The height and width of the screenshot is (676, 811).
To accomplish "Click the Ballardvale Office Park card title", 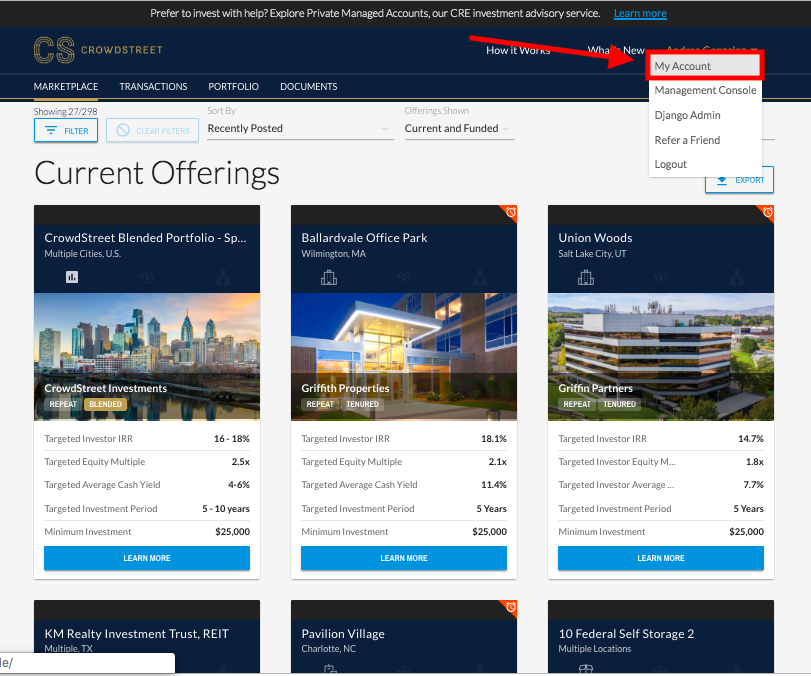I will pyautogui.click(x=365, y=238).
